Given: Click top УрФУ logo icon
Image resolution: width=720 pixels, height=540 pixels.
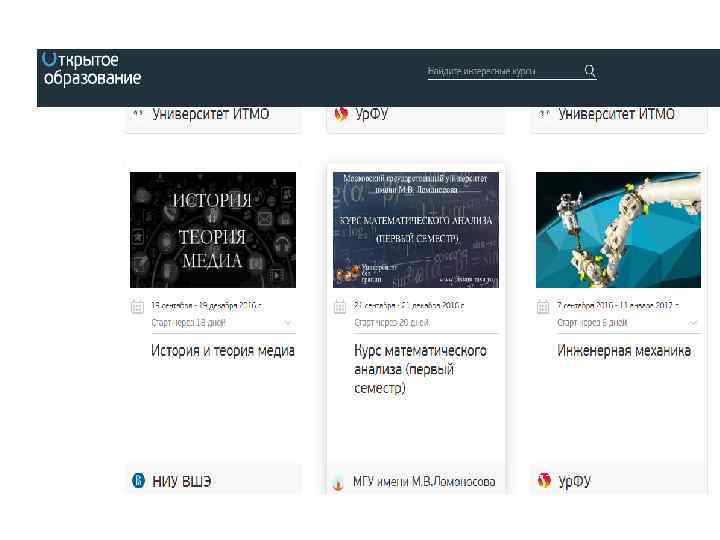Looking at the screenshot, I should [341, 114].
